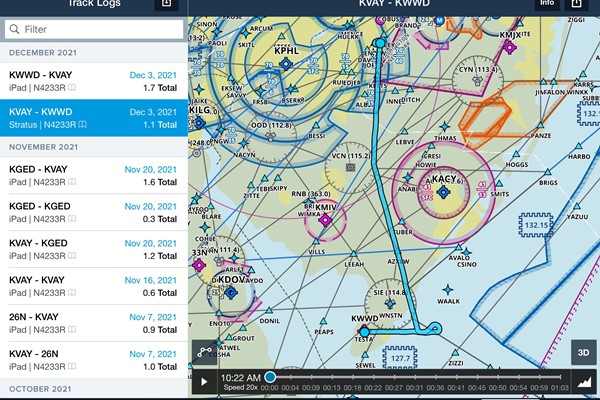Screen dimensions: 600x400
Task: Select 26N - KVAY track log entry
Action: pyautogui.click(x=93, y=323)
